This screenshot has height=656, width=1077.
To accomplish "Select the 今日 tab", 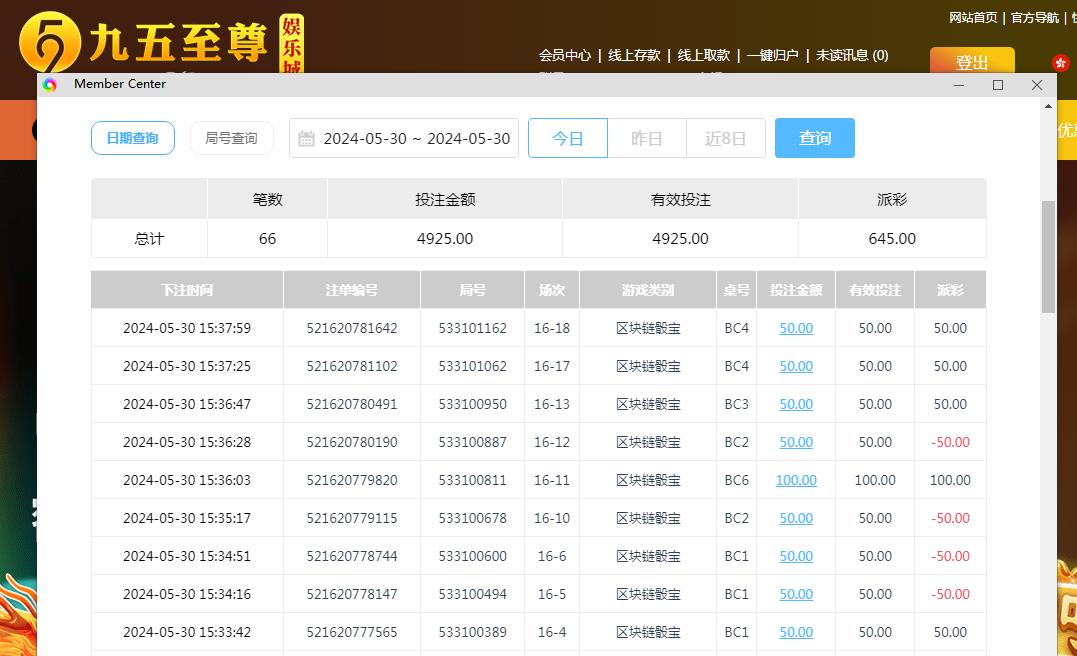I will [x=567, y=138].
